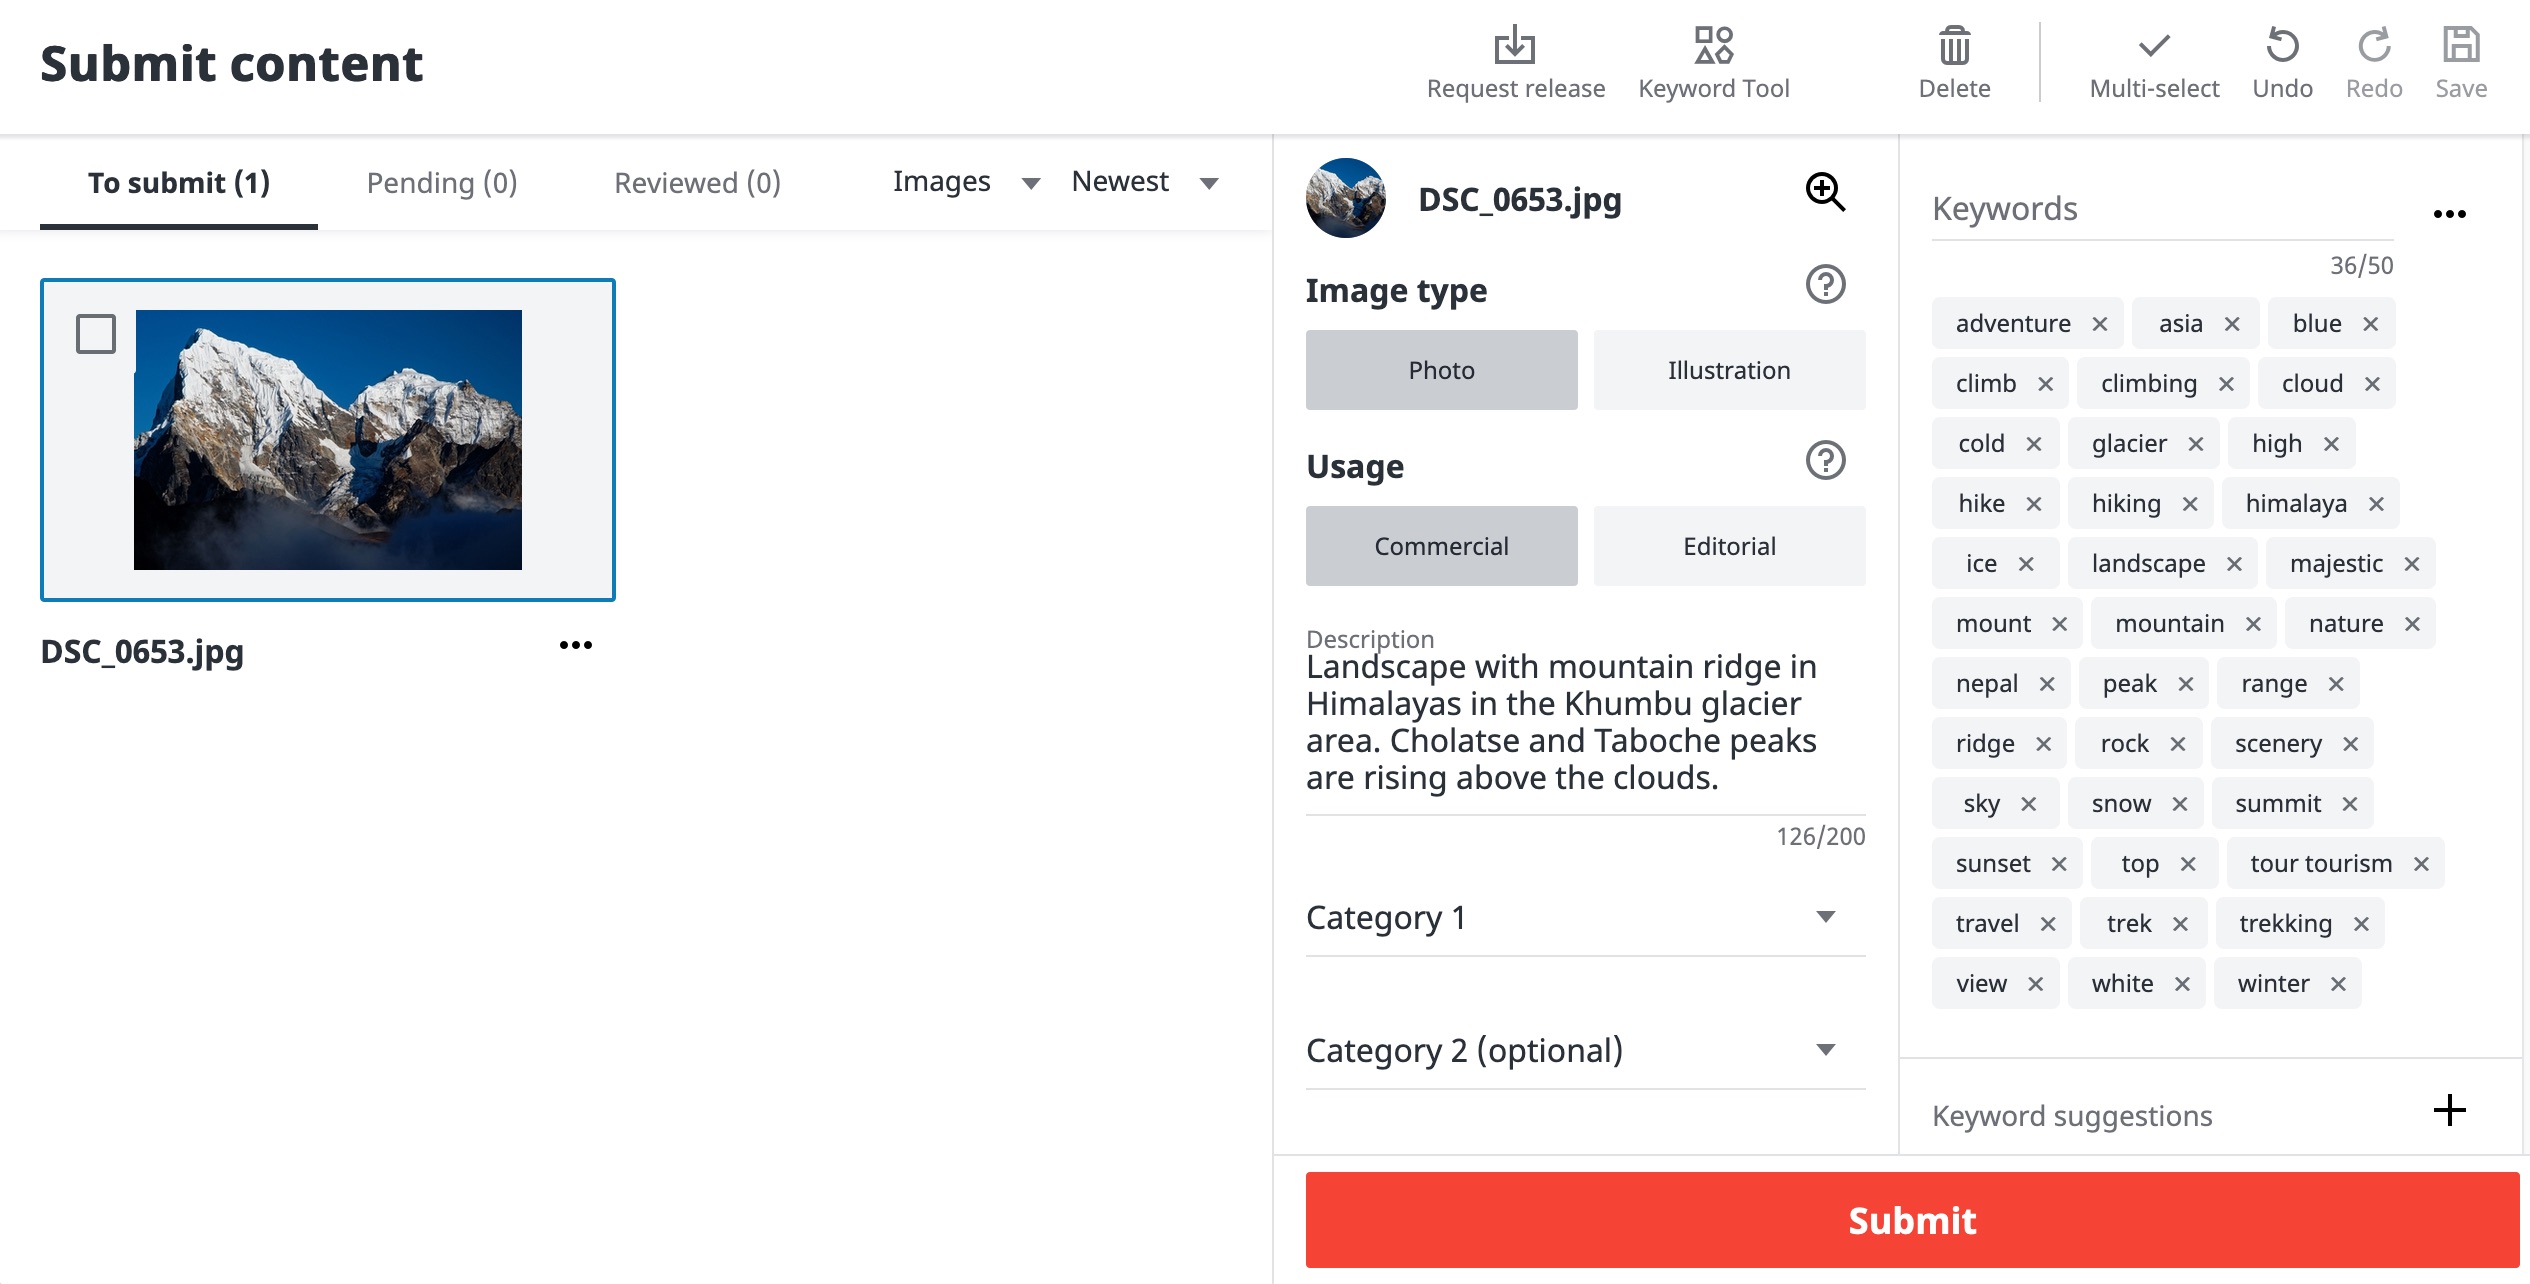Open the Category 1 dropdown

[x=1827, y=916]
